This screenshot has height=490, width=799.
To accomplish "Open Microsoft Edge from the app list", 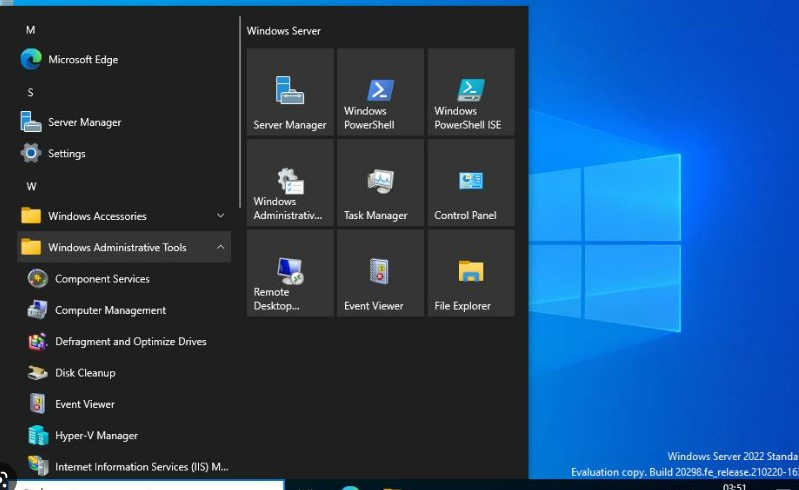I will 124,60.
